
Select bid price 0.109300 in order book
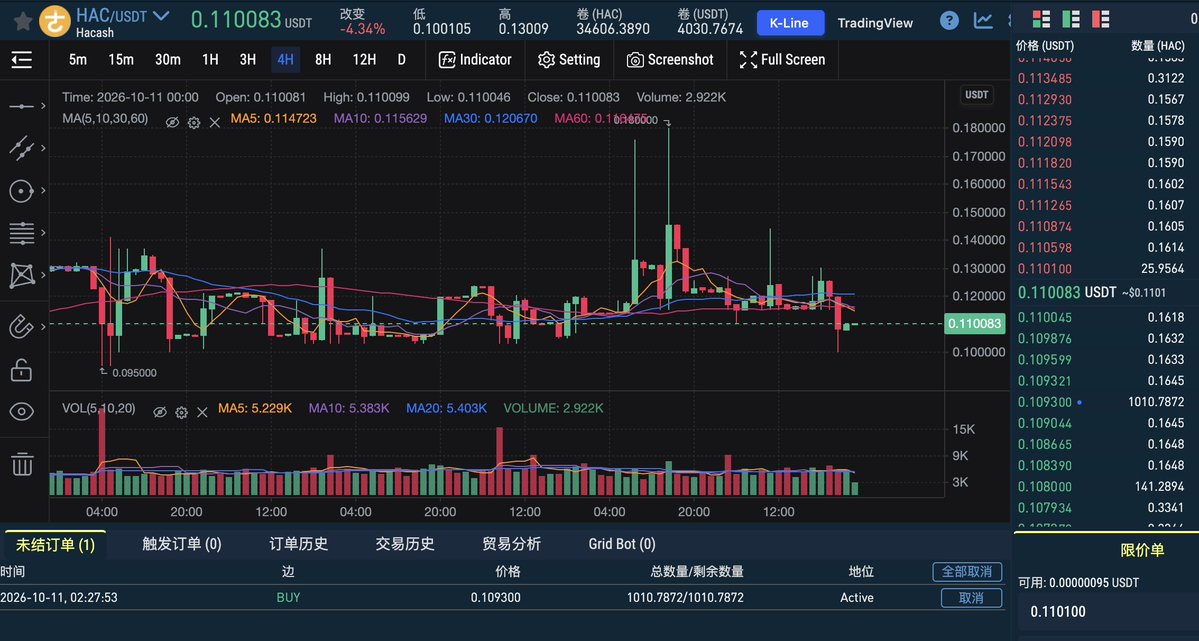[1043, 402]
